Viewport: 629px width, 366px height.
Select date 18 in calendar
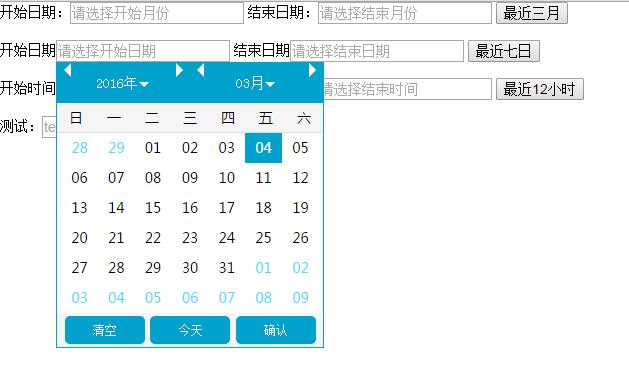pyautogui.click(x=264, y=208)
